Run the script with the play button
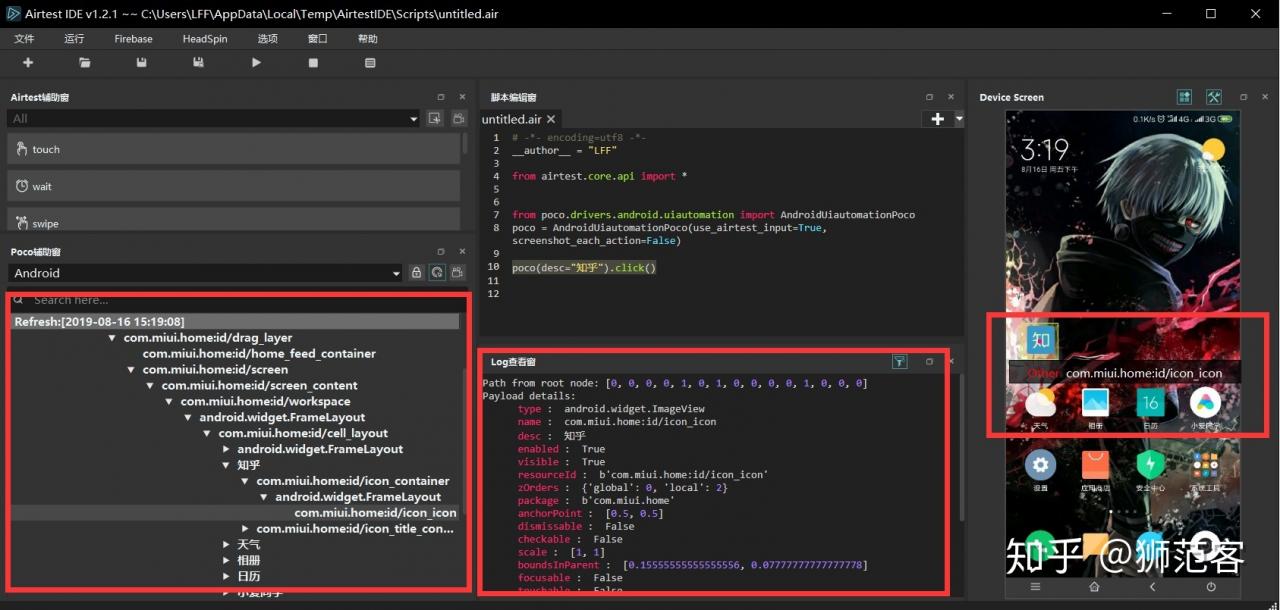1280x610 pixels. coord(256,63)
